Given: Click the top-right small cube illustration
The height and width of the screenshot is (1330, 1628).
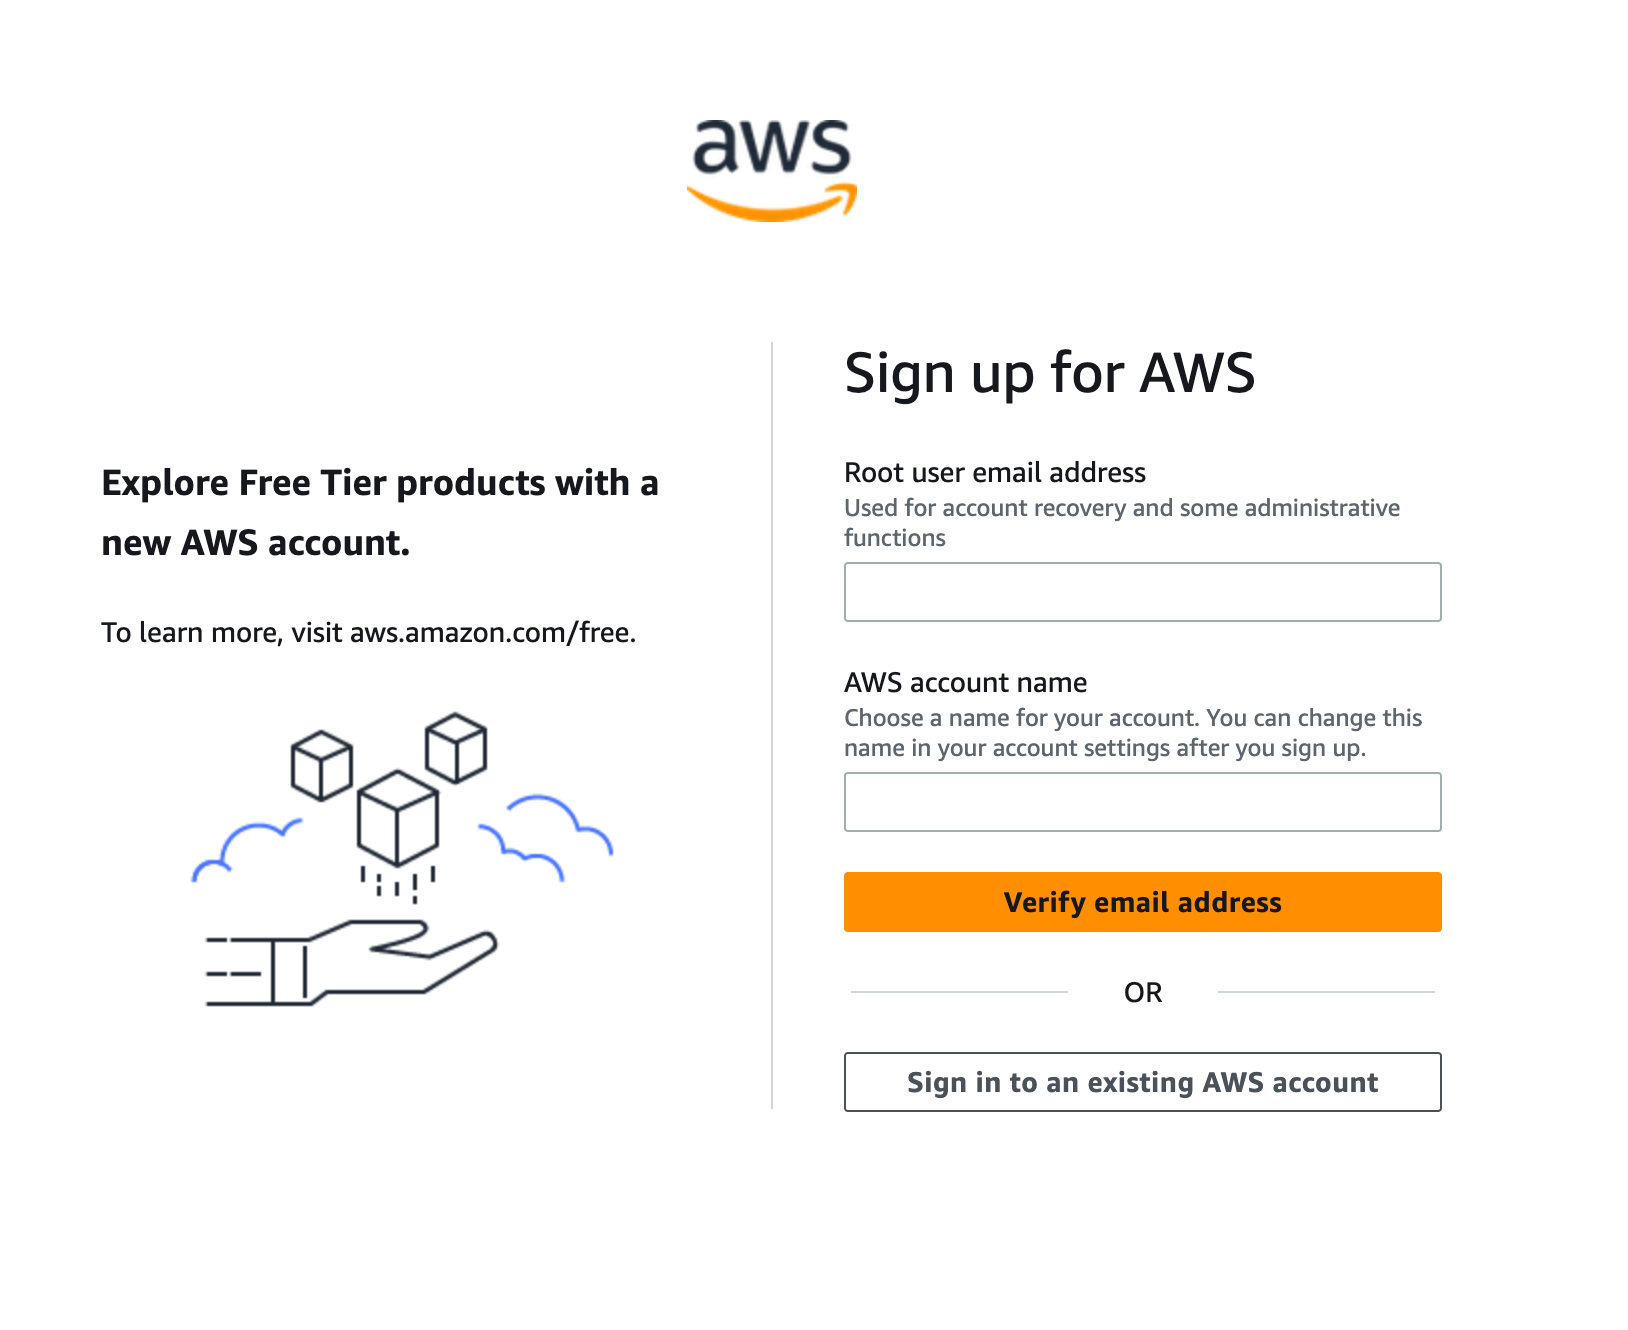Looking at the screenshot, I should coord(456,748).
